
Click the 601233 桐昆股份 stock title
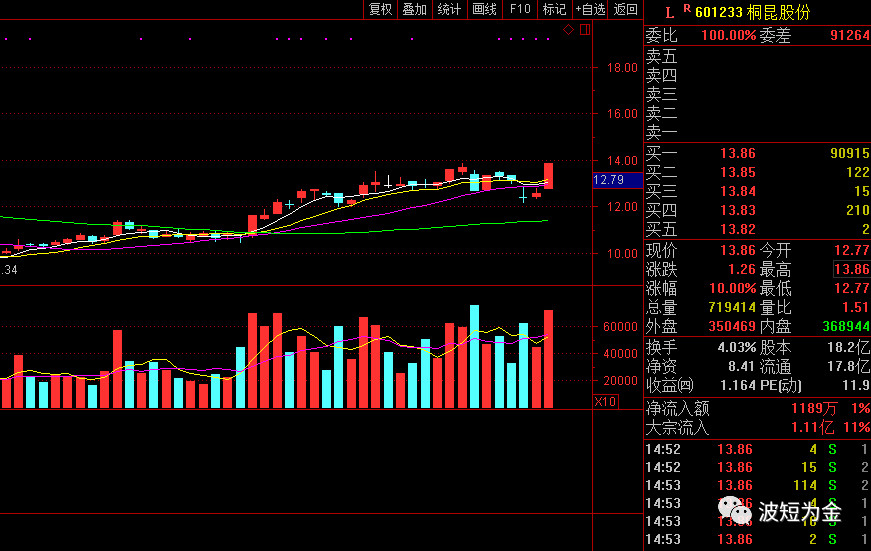[752, 12]
